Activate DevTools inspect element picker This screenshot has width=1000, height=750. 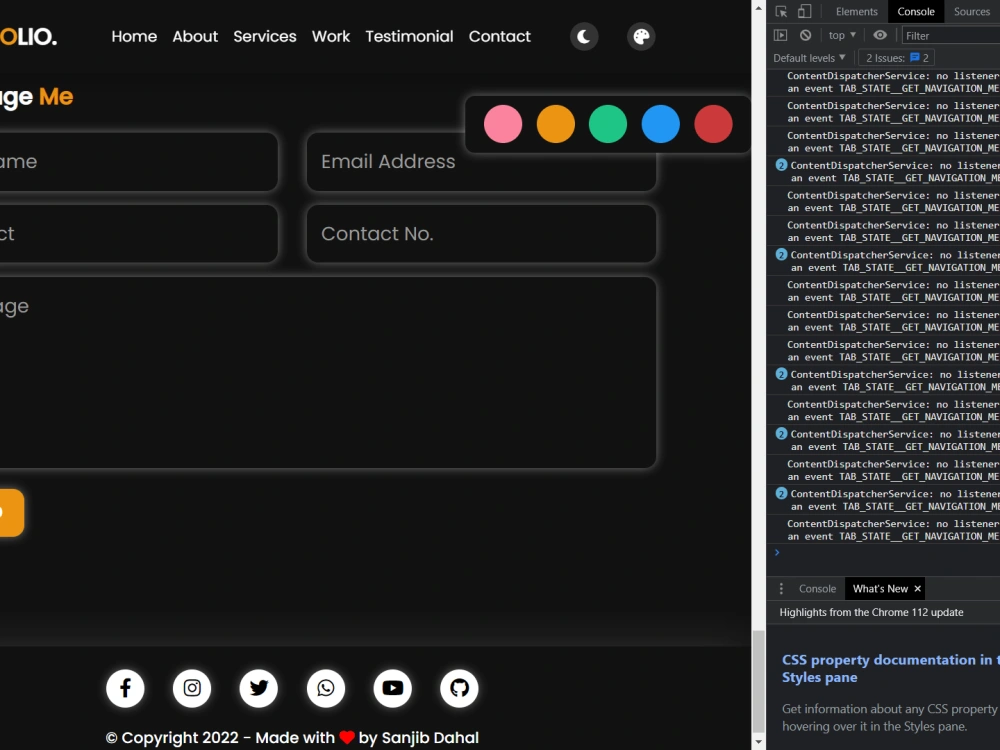point(781,11)
